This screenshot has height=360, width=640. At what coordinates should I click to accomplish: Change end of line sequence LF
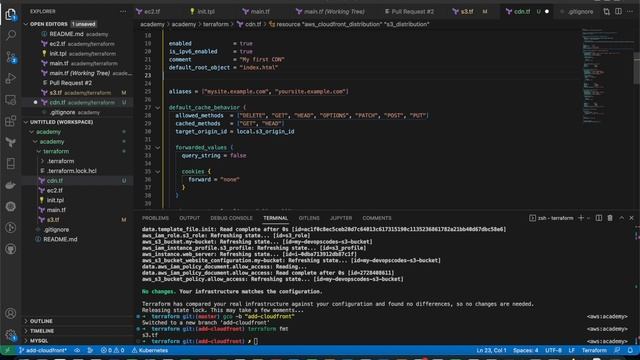(571, 350)
